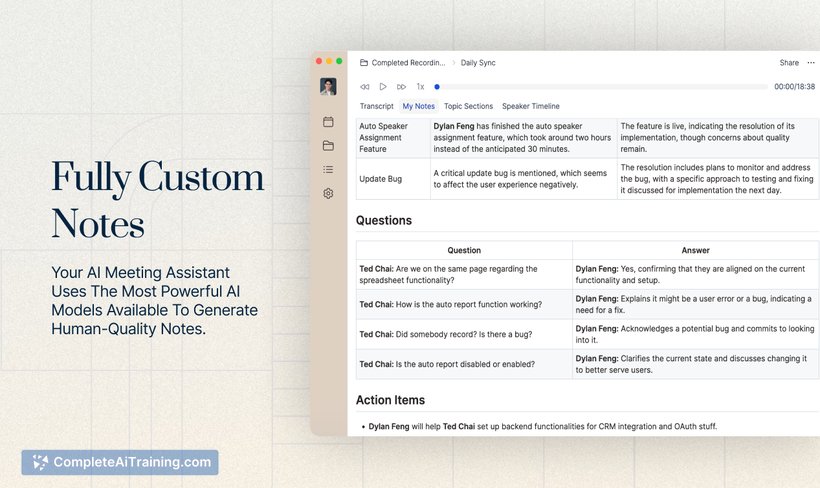Click the Update Bug table cell
The height and width of the screenshot is (488, 820).
(x=393, y=179)
